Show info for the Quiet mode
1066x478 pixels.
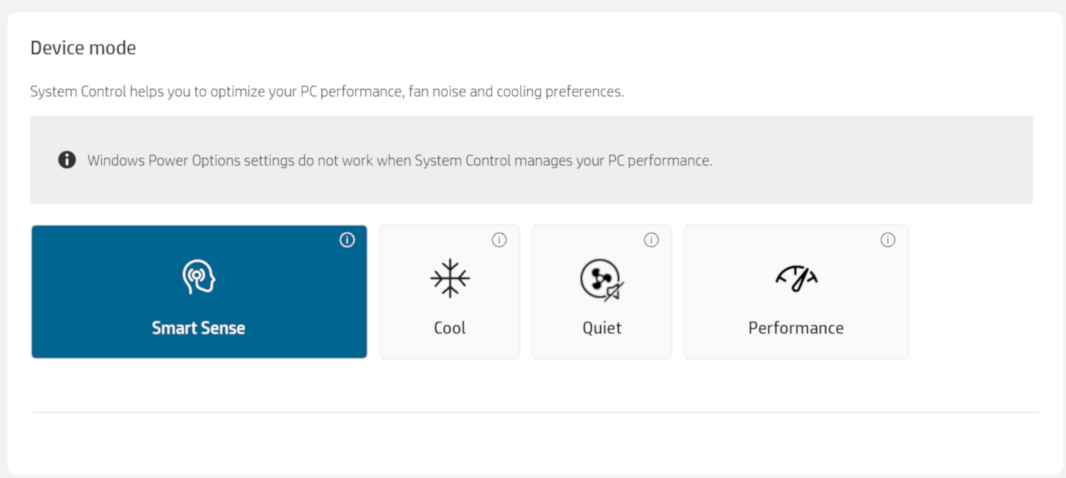[x=651, y=240]
